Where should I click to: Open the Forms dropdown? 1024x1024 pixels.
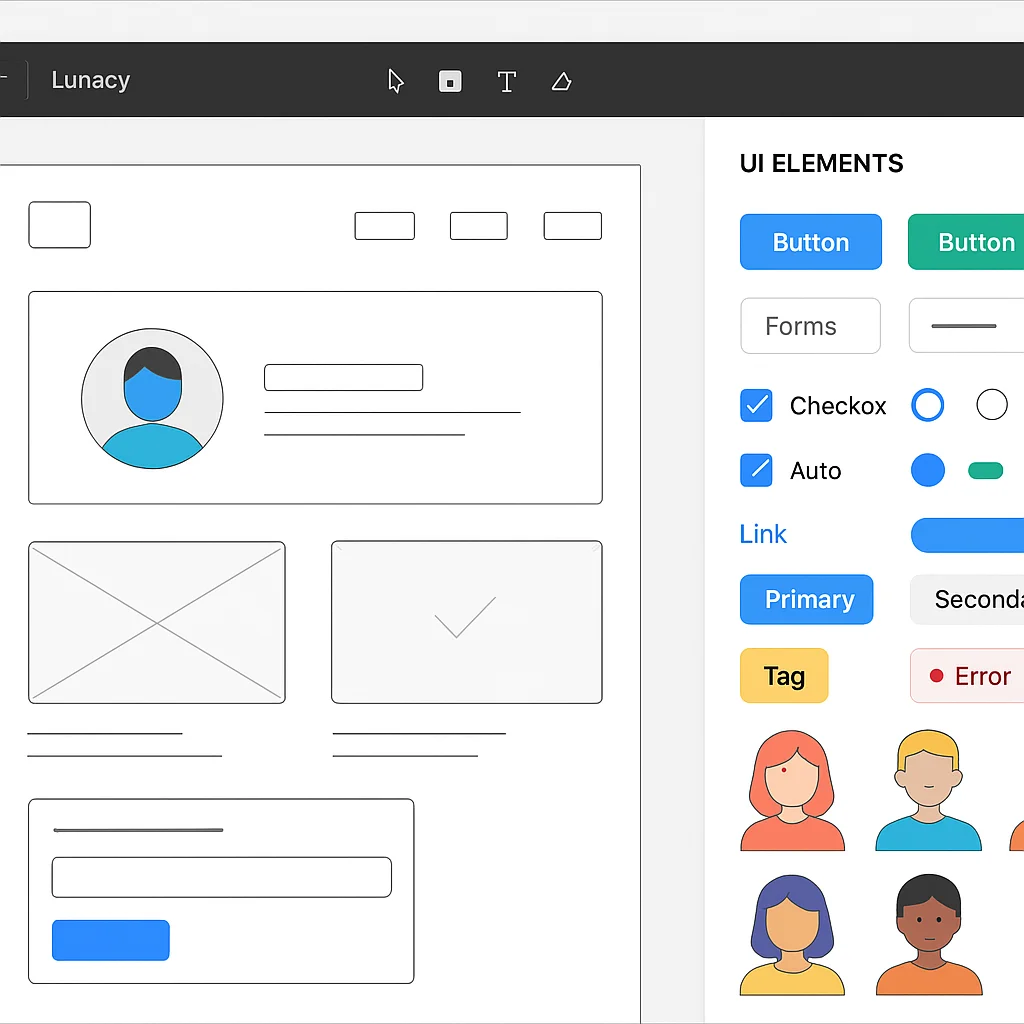(x=810, y=326)
